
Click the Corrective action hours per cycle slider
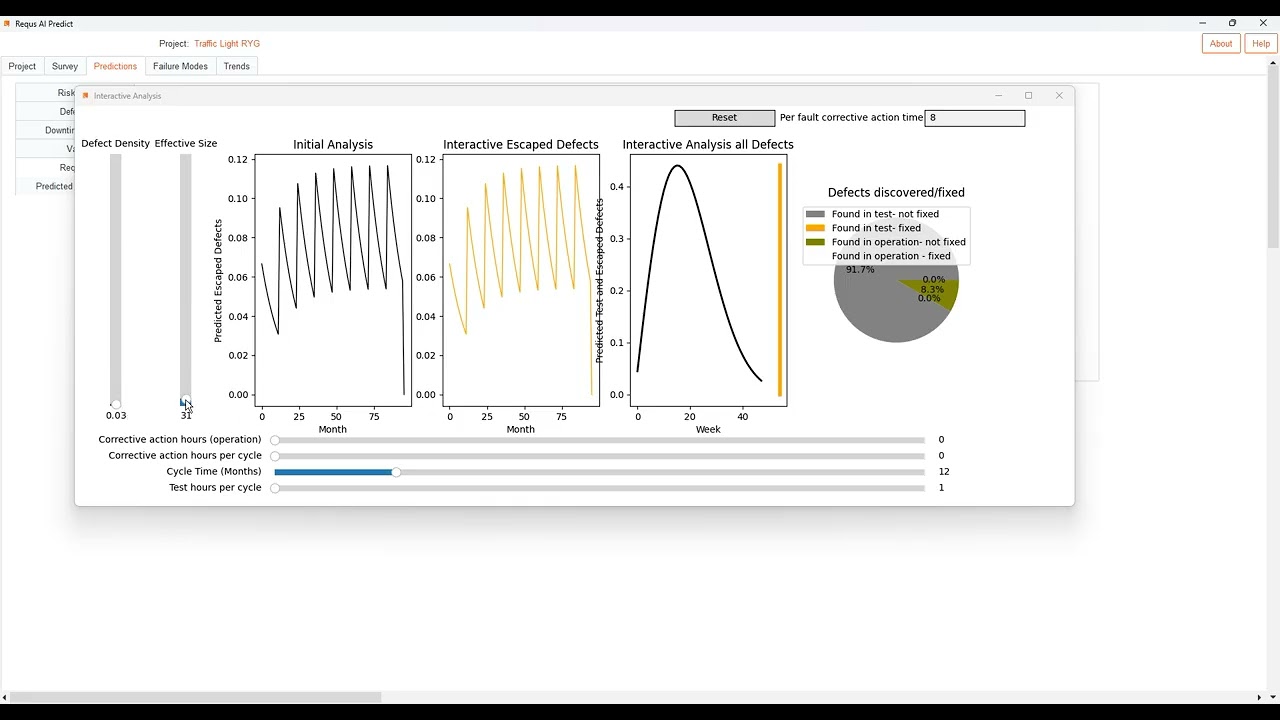click(x=600, y=456)
